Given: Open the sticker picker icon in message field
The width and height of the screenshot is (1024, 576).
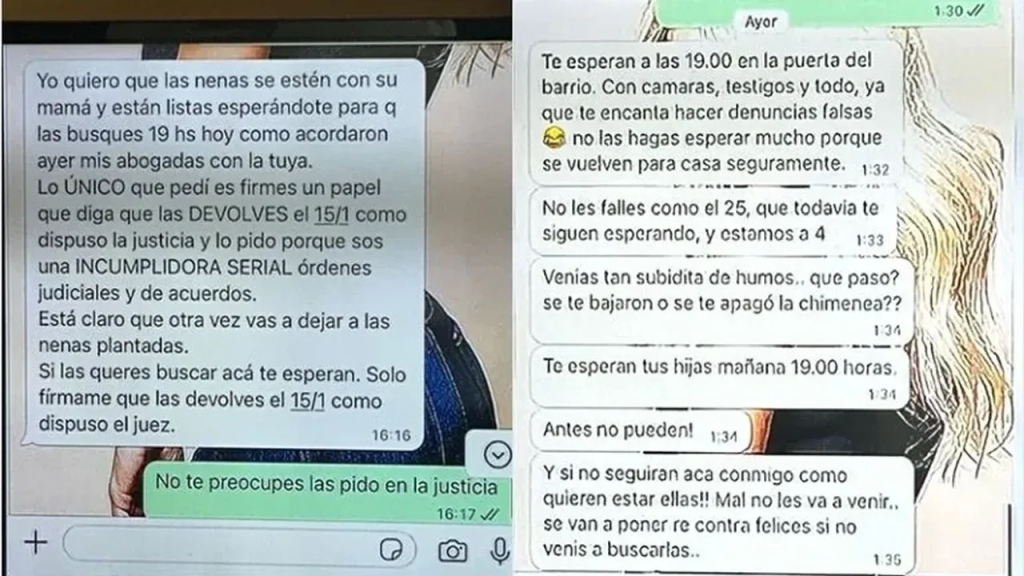Looking at the screenshot, I should (391, 550).
